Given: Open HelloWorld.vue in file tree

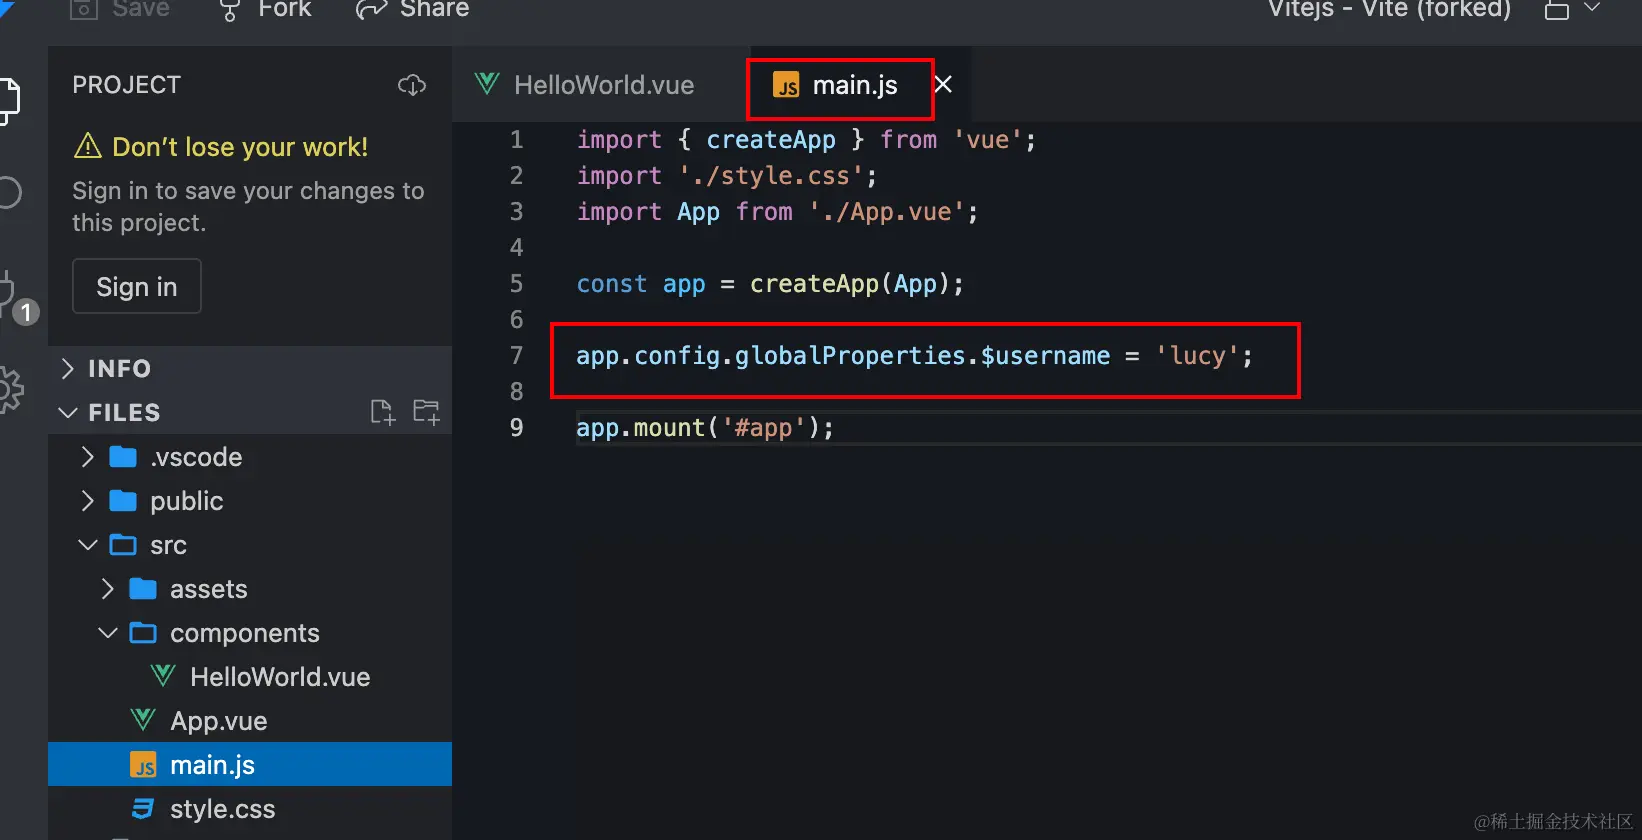Looking at the screenshot, I should tap(250, 677).
